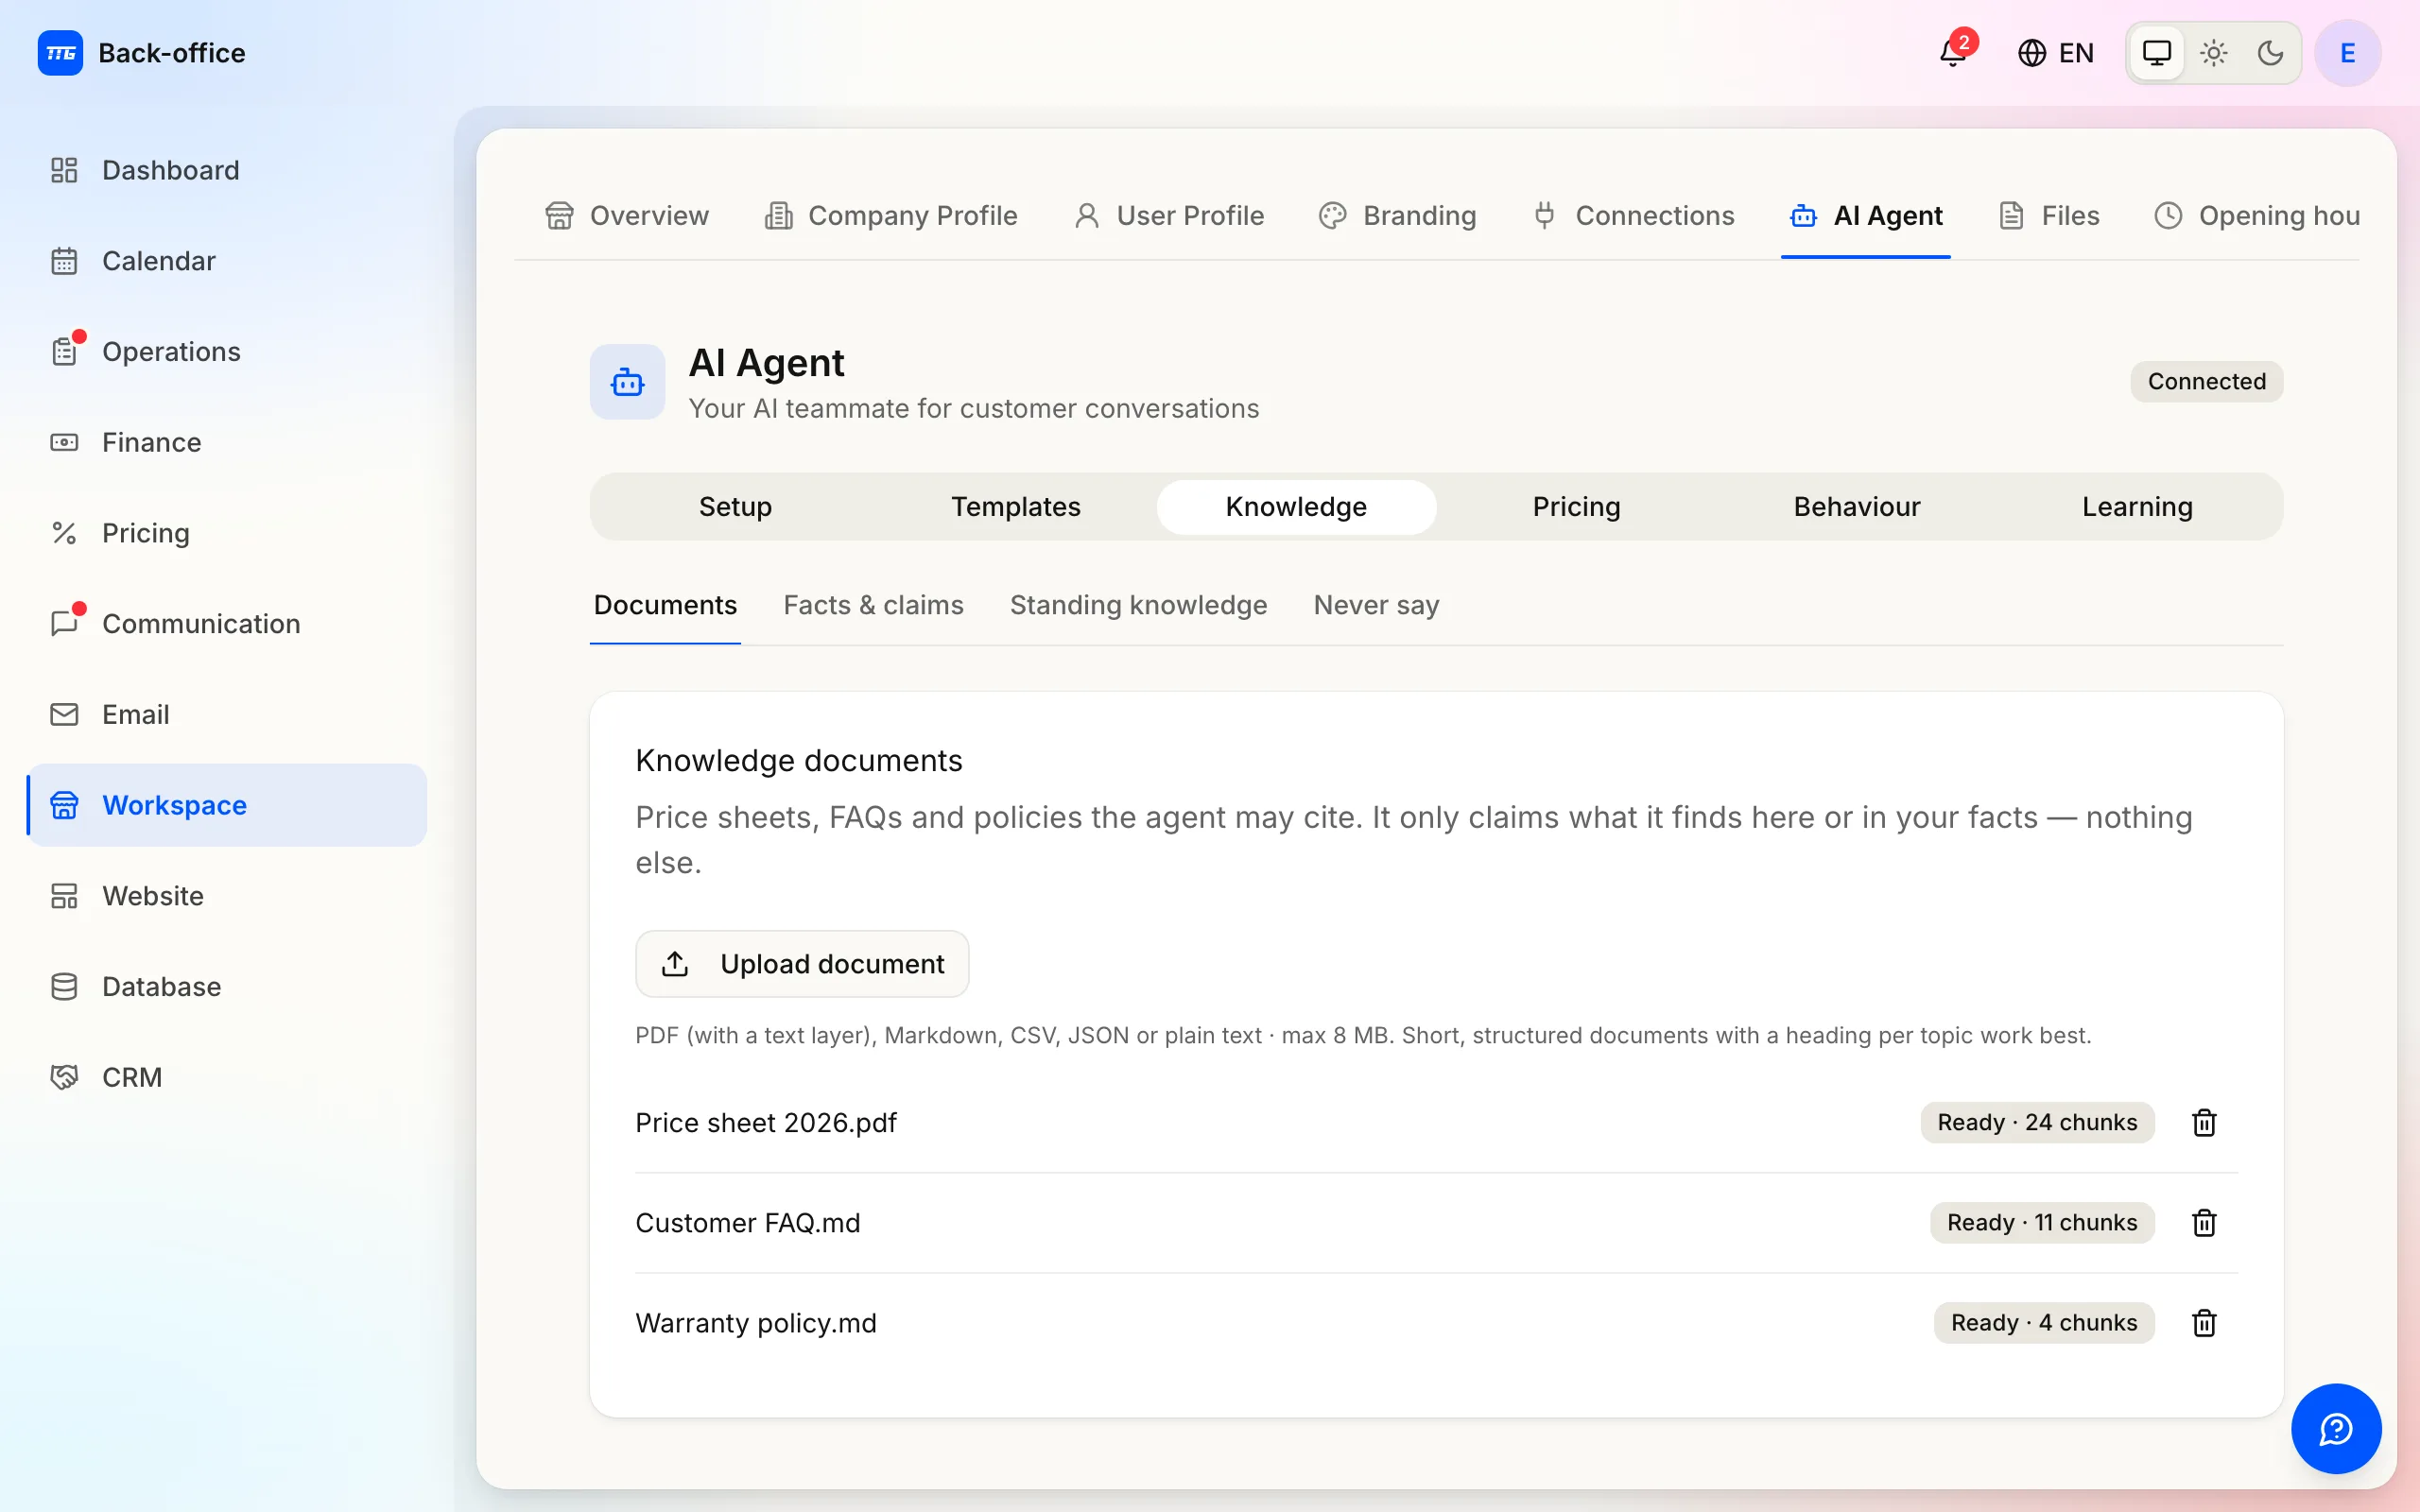Viewport: 2420px width, 1512px height.
Task: Open the EN language selector
Action: click(x=2055, y=53)
